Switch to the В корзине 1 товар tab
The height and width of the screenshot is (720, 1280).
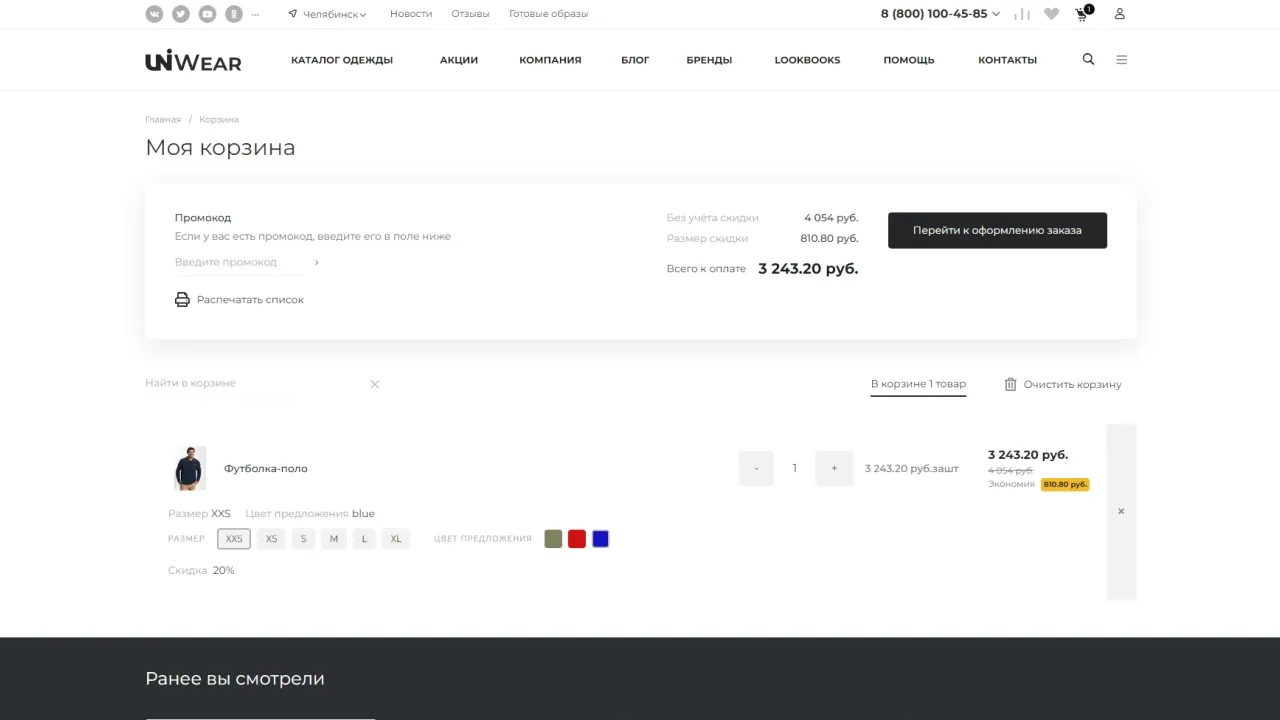(x=918, y=384)
